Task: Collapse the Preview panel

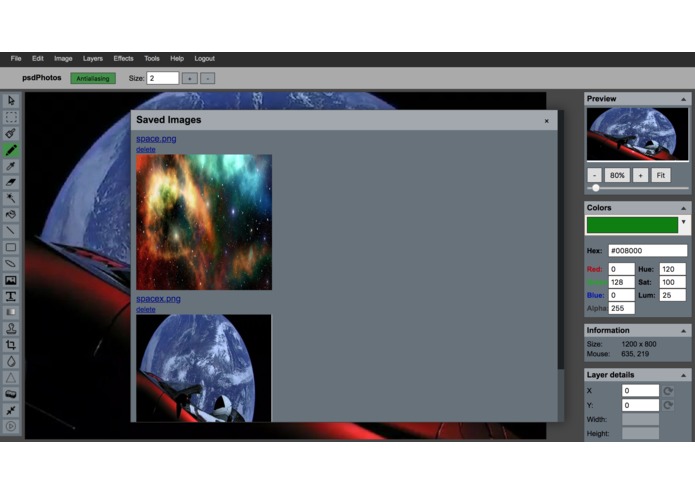Action: 683,99
